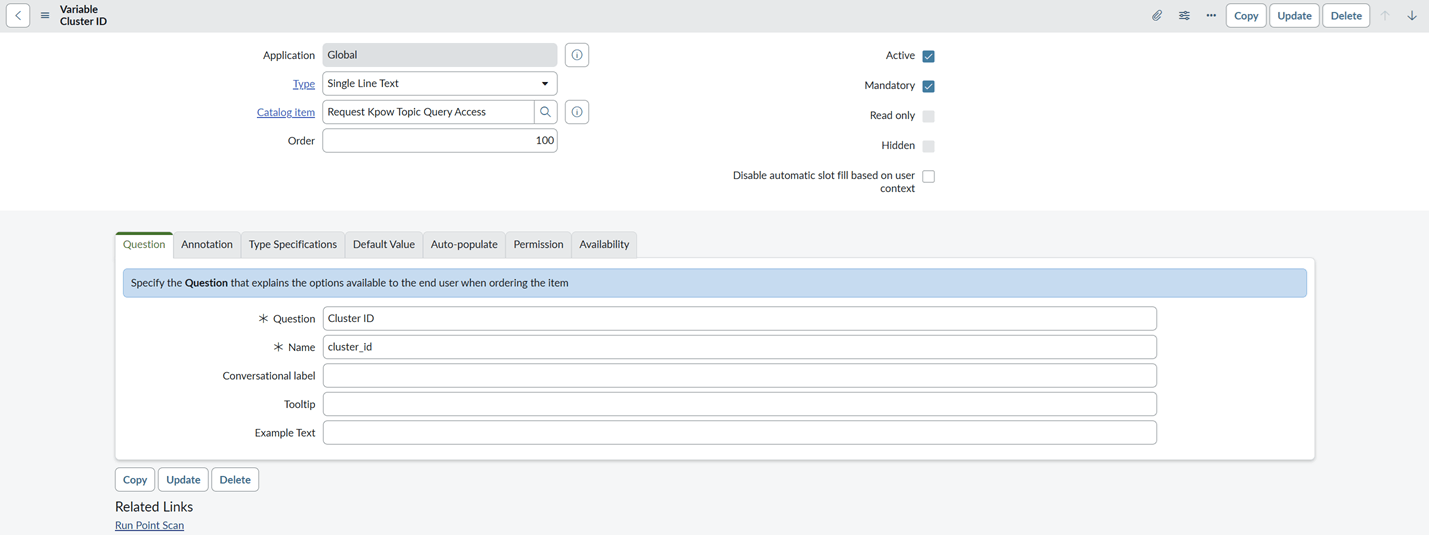Click the bottom Copy button
This screenshot has width=1429, height=535.
click(x=135, y=480)
